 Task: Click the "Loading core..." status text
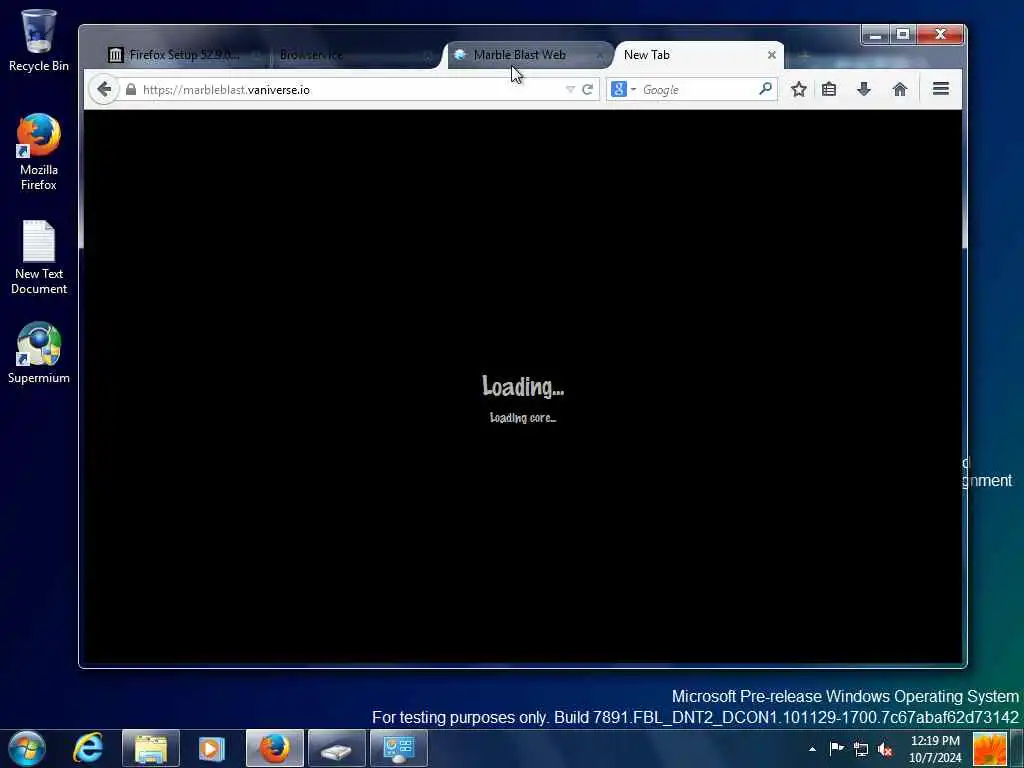pyautogui.click(x=522, y=418)
